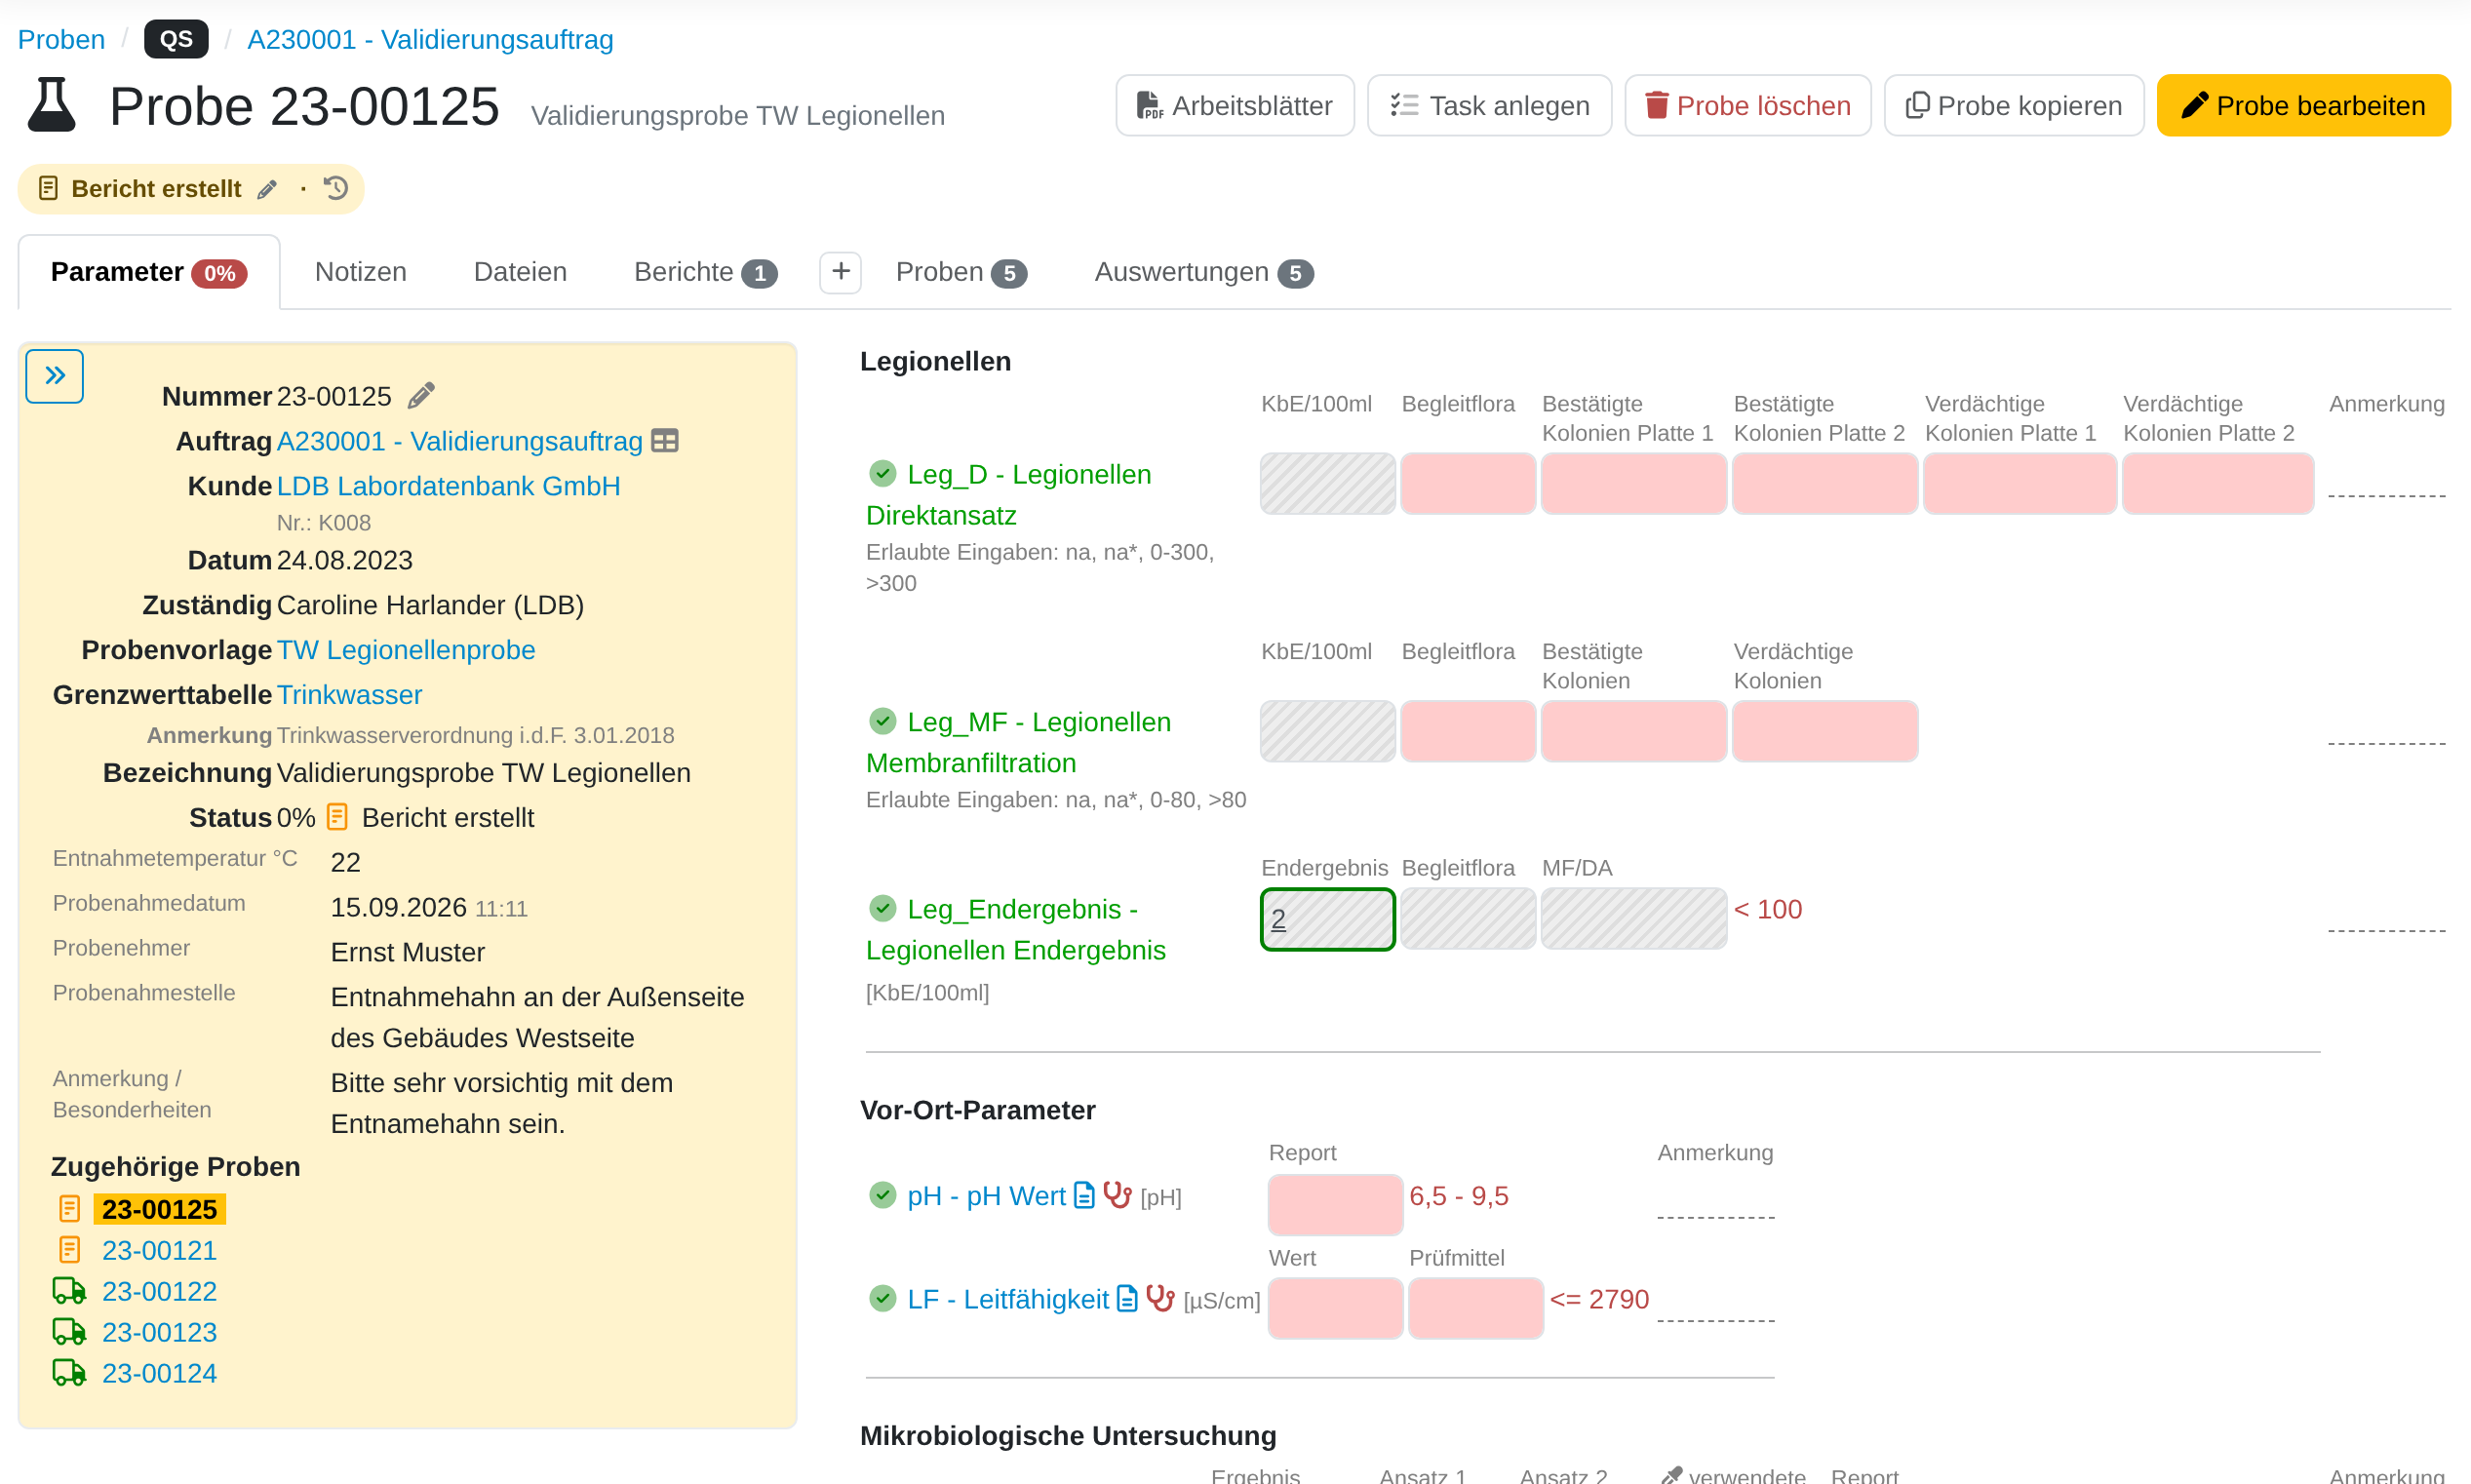Screen dimensions: 2471x1484
Task: Open the Dateien tab
Action: click(x=520, y=272)
